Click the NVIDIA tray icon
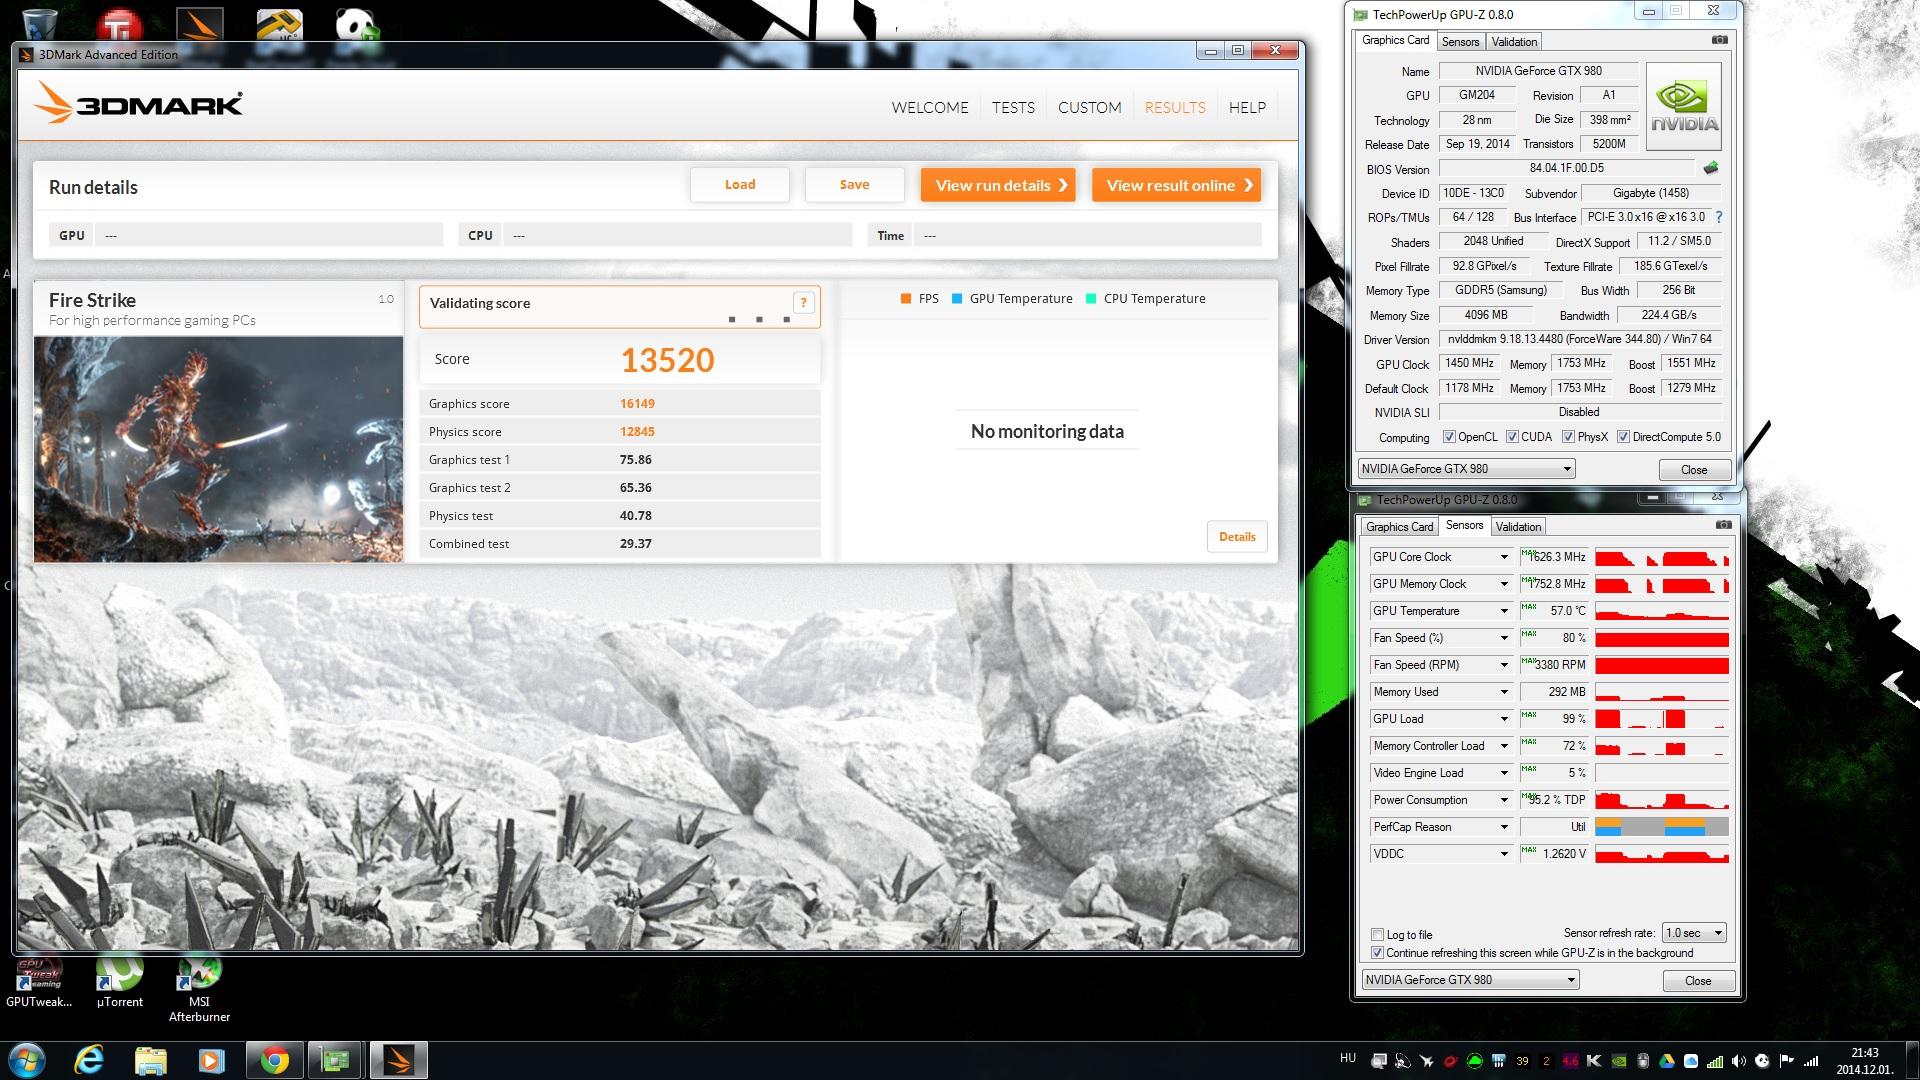Viewport: 1920px width, 1080px height. click(1619, 1061)
